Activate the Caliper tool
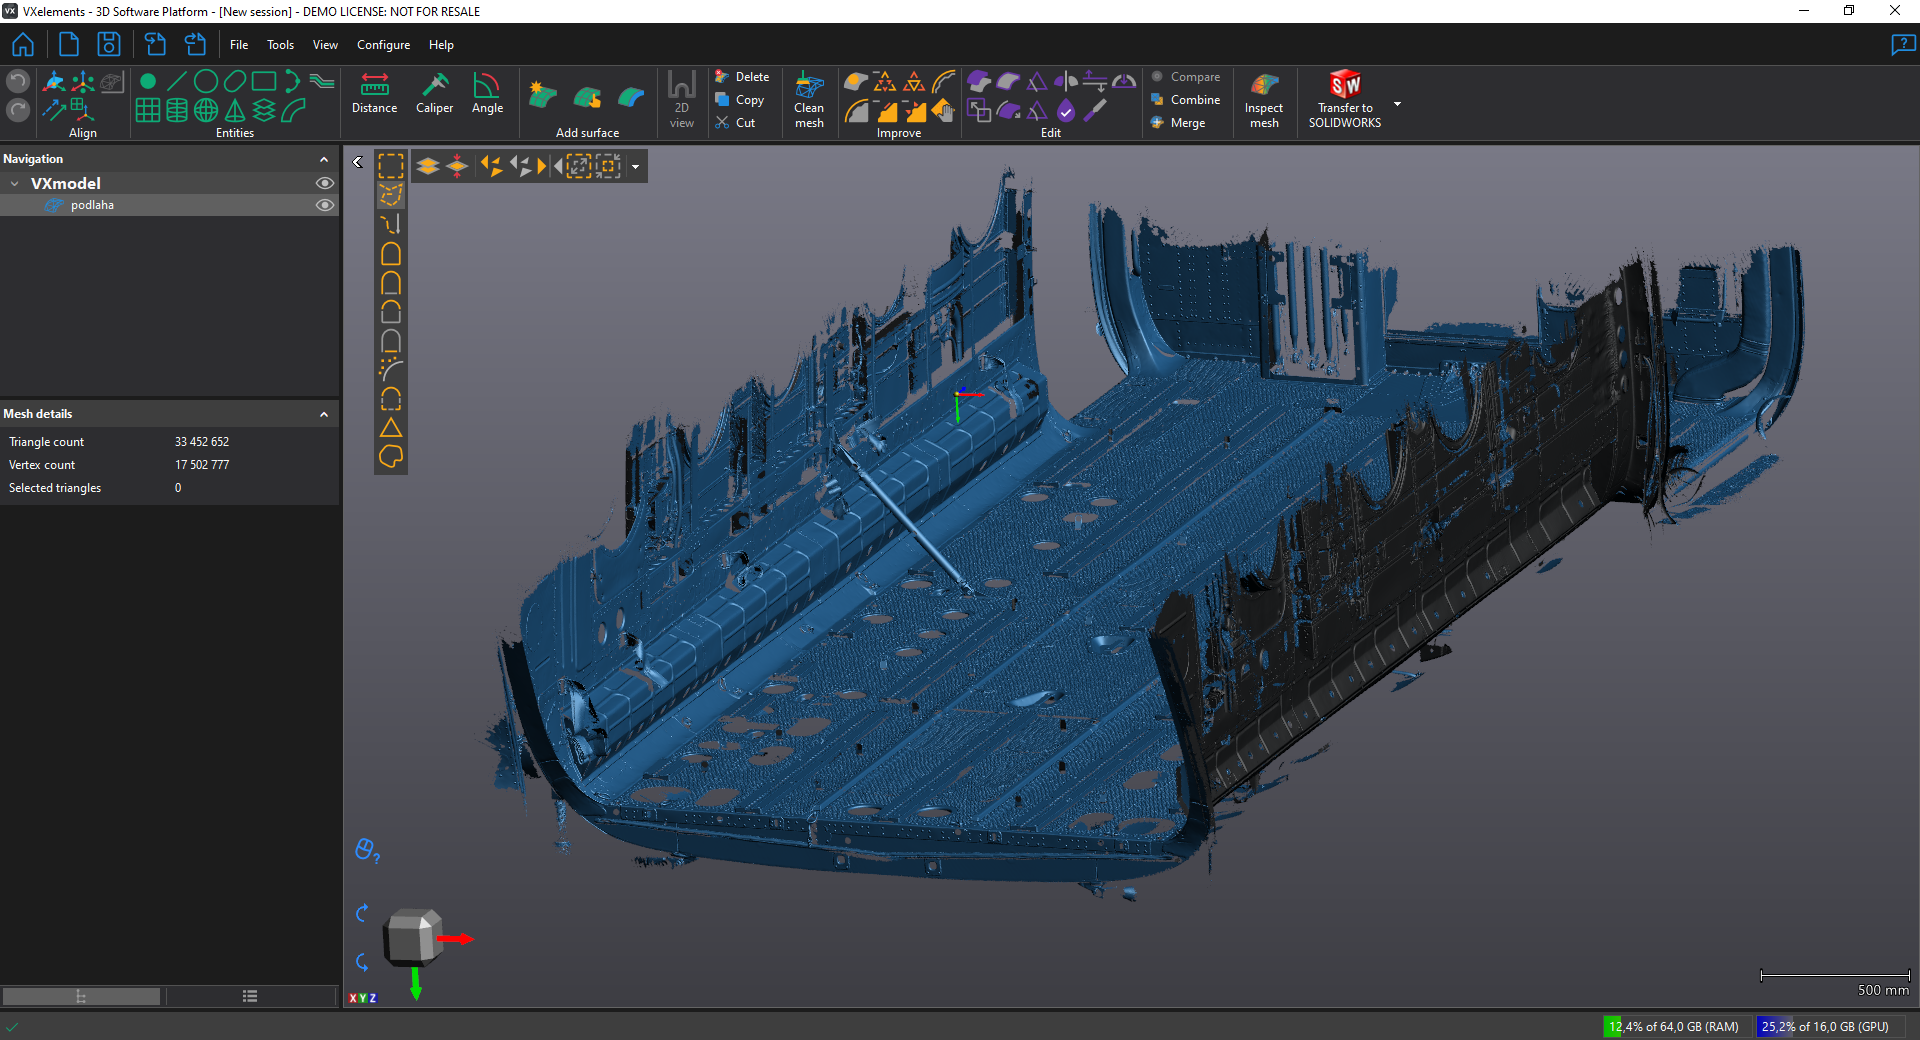Viewport: 1920px width, 1040px height. 434,94
